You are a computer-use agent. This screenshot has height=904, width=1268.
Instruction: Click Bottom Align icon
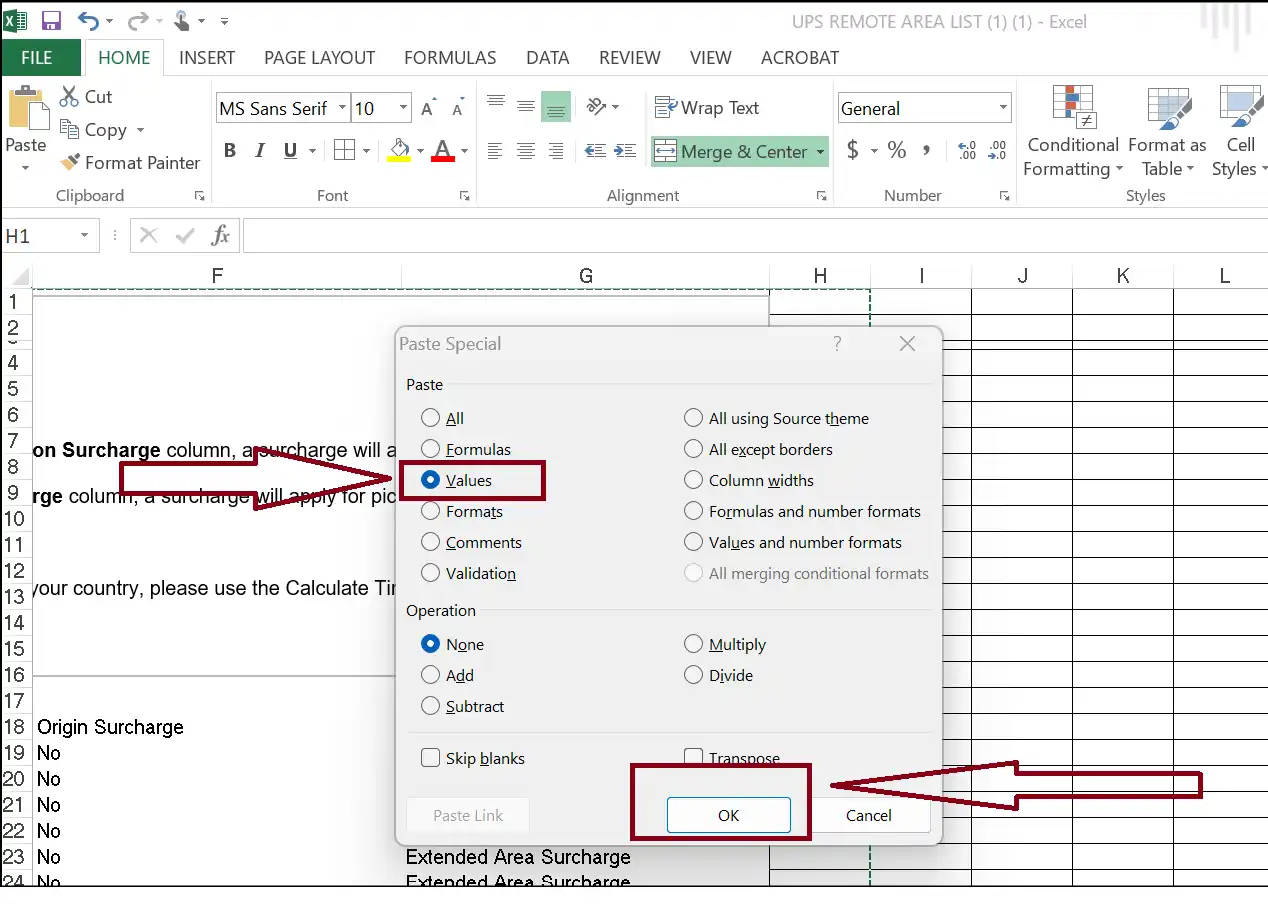556,106
